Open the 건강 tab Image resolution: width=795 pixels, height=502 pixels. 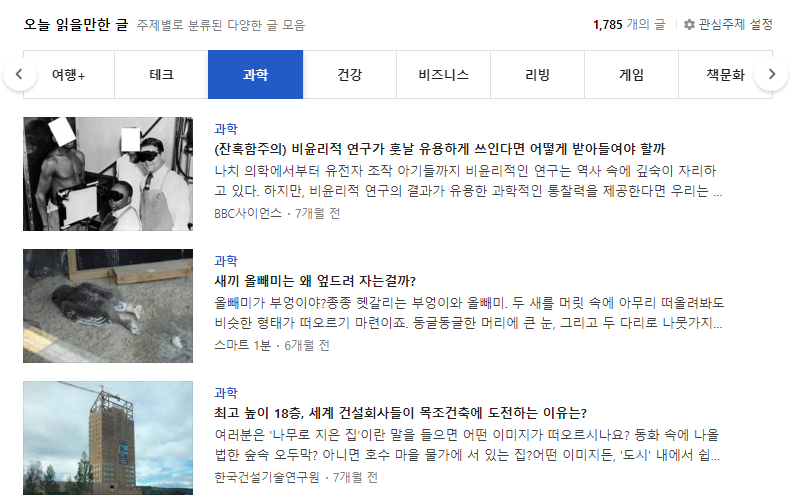pos(349,75)
